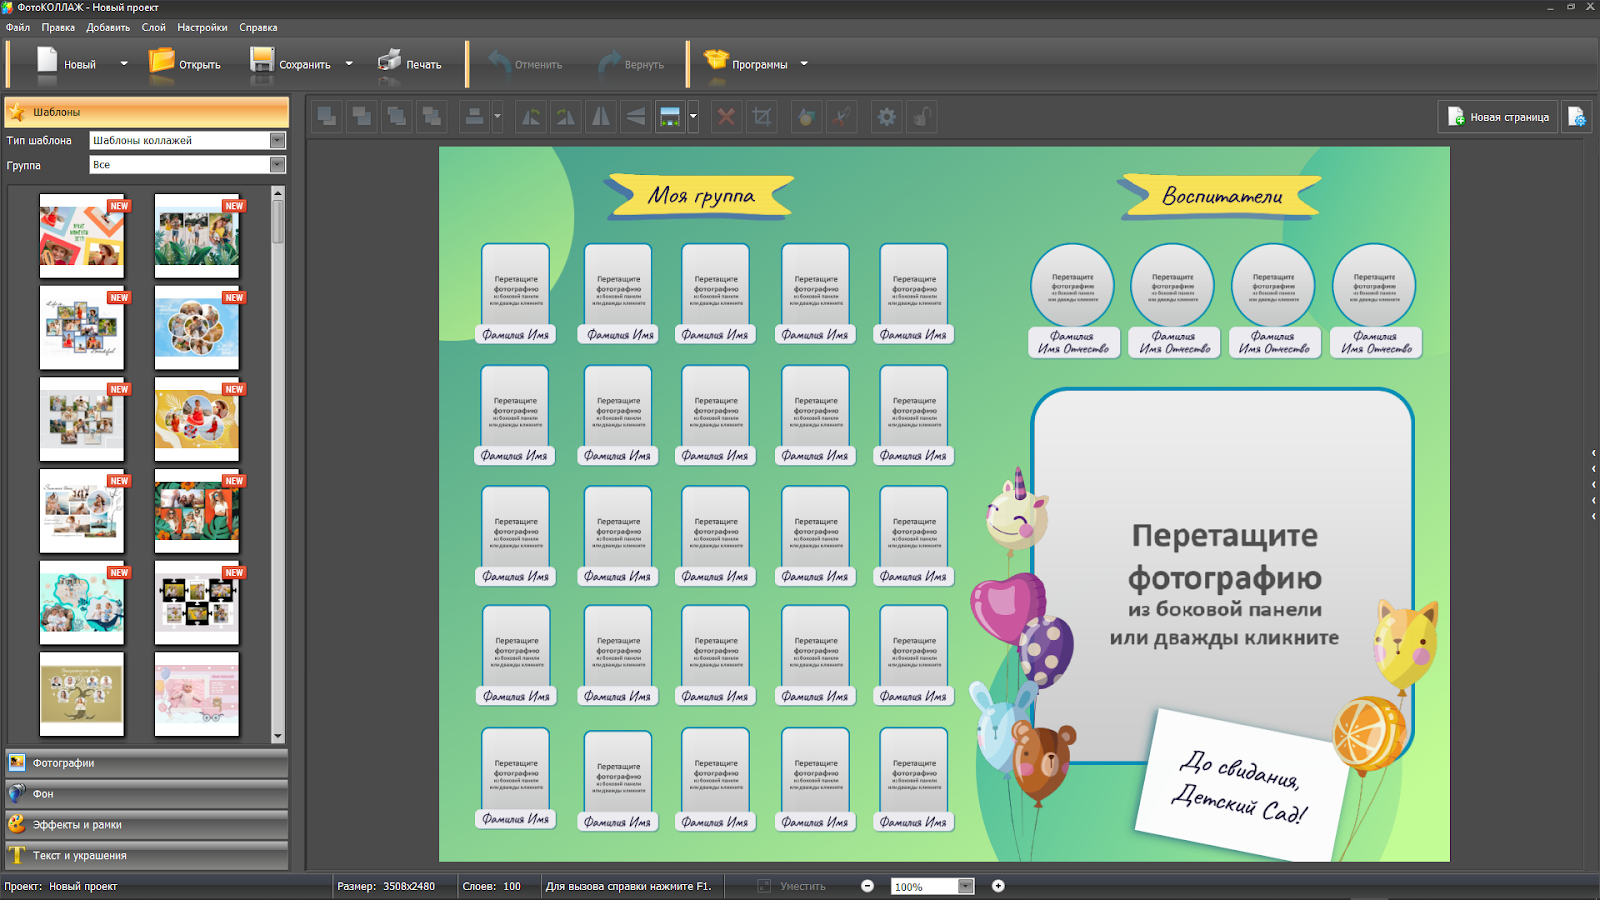Click the Сохранить button

click(x=292, y=64)
